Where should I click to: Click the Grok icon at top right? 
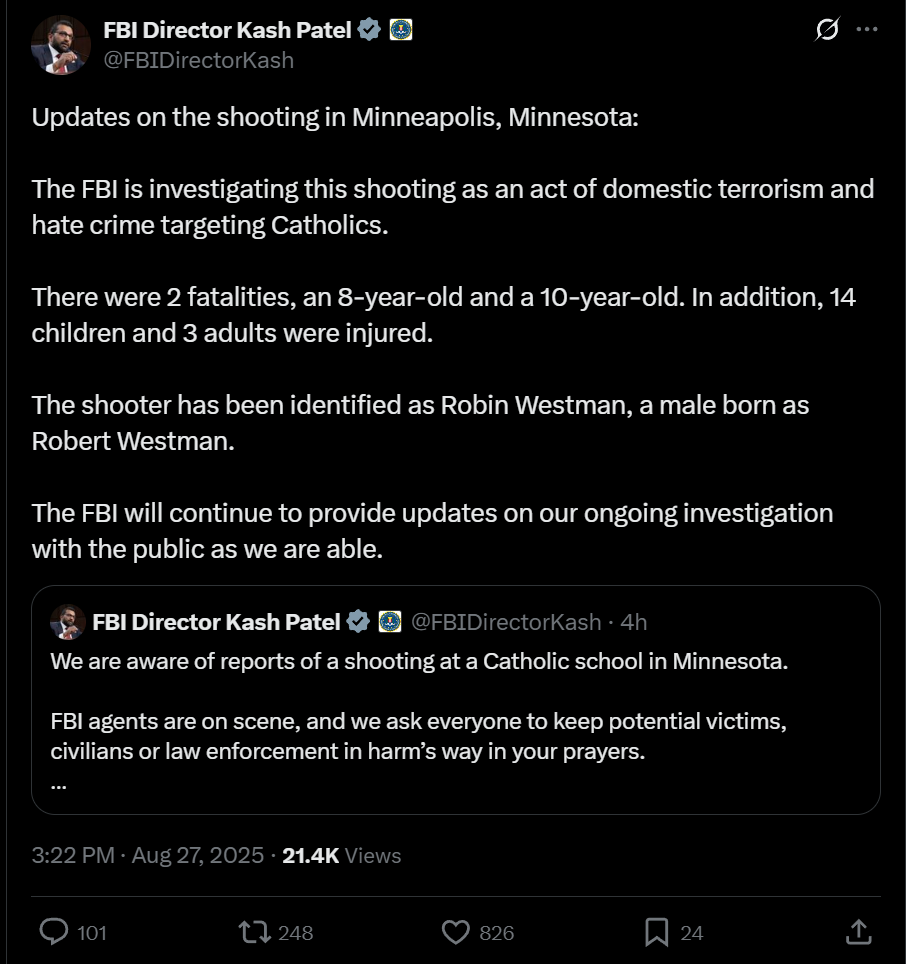[x=827, y=30]
